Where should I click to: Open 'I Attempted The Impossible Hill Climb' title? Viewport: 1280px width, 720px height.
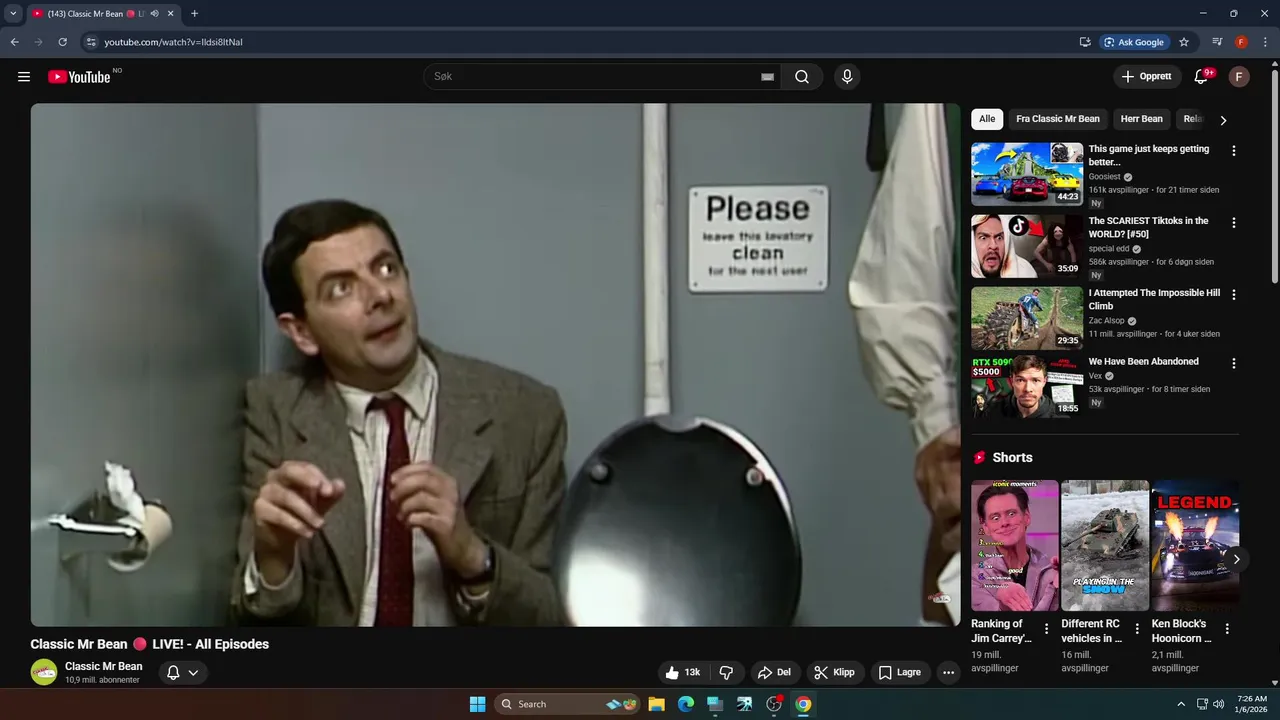click(x=1154, y=299)
